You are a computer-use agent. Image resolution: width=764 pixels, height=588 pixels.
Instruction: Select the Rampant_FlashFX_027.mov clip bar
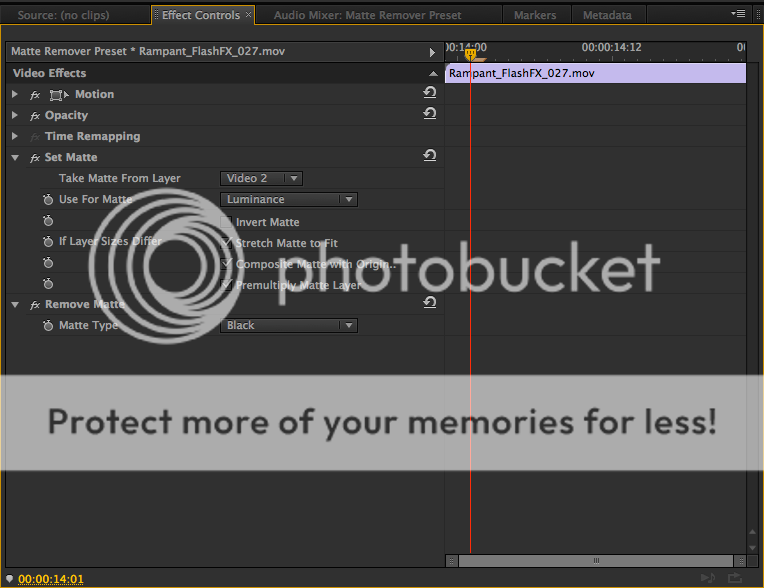(x=595, y=73)
